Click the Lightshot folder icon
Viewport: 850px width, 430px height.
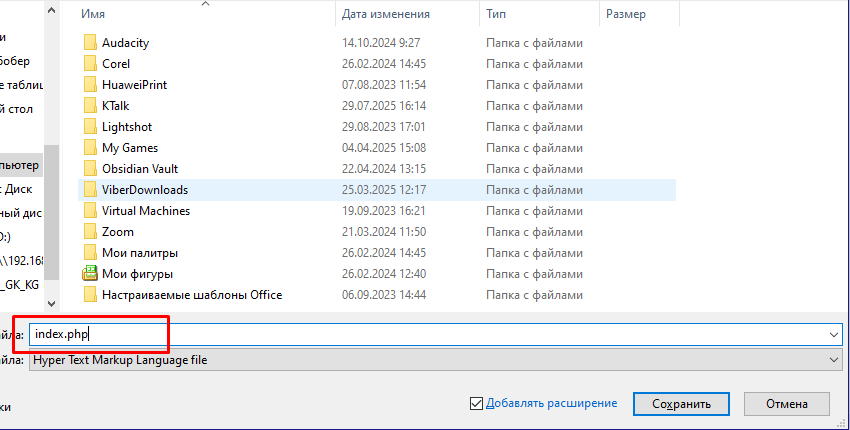point(90,127)
